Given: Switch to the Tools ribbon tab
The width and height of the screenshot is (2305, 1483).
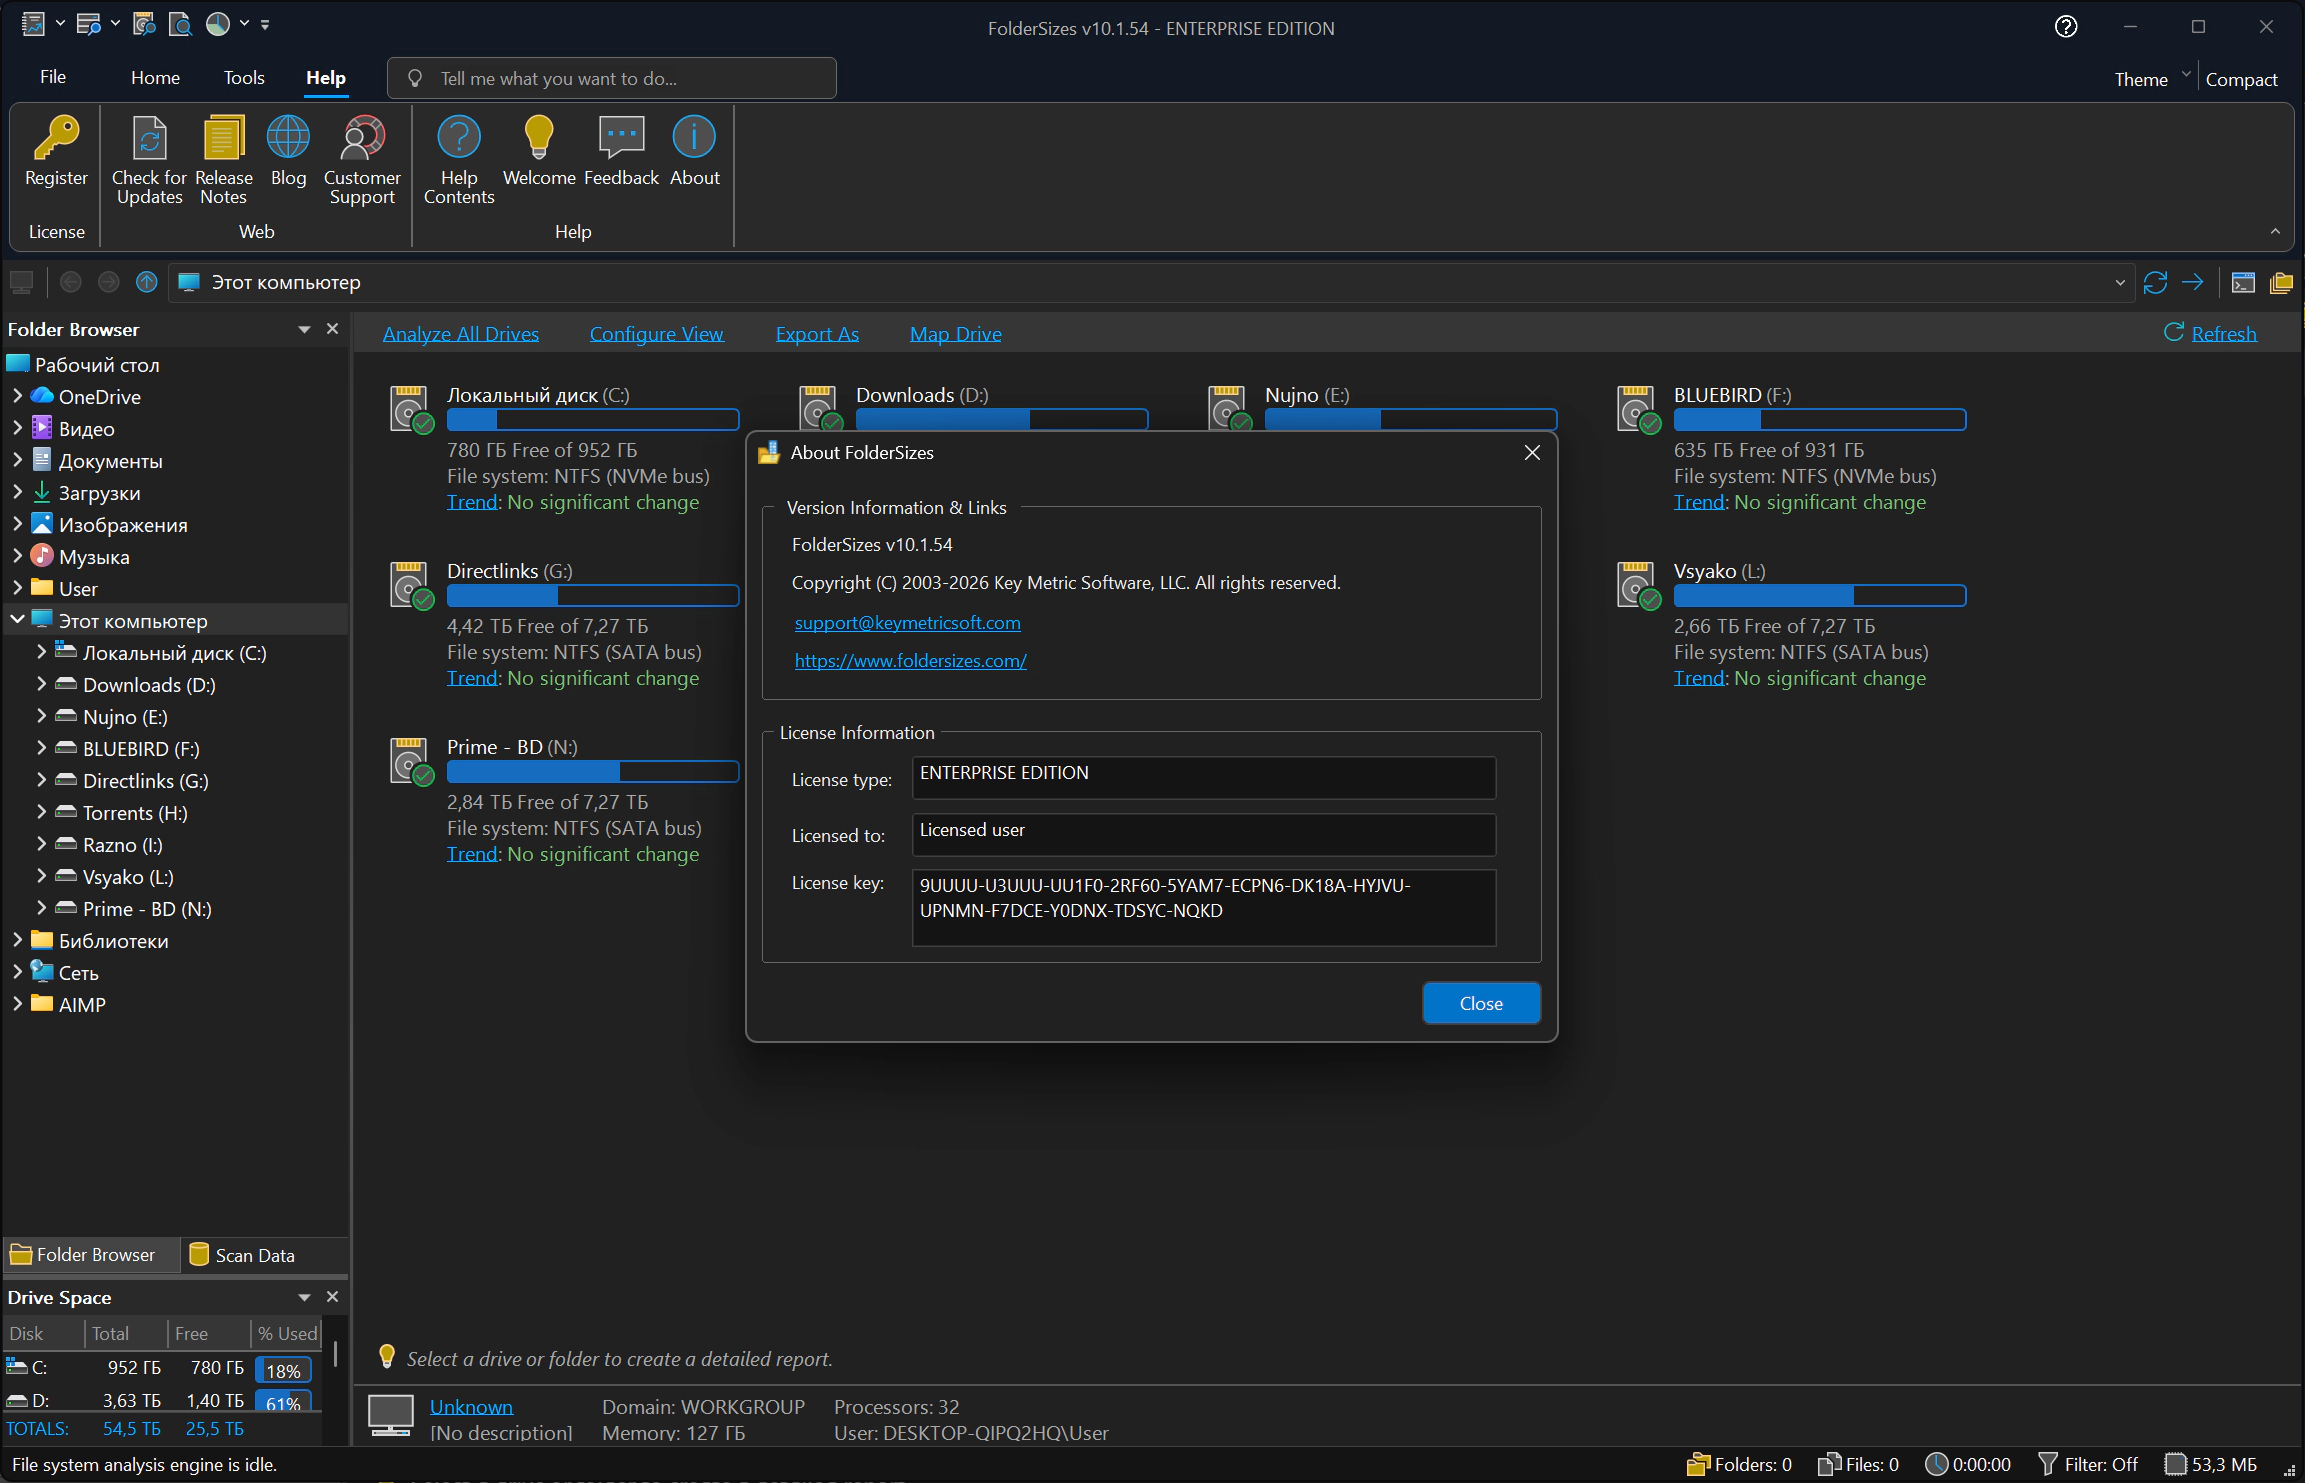Looking at the screenshot, I should point(244,77).
